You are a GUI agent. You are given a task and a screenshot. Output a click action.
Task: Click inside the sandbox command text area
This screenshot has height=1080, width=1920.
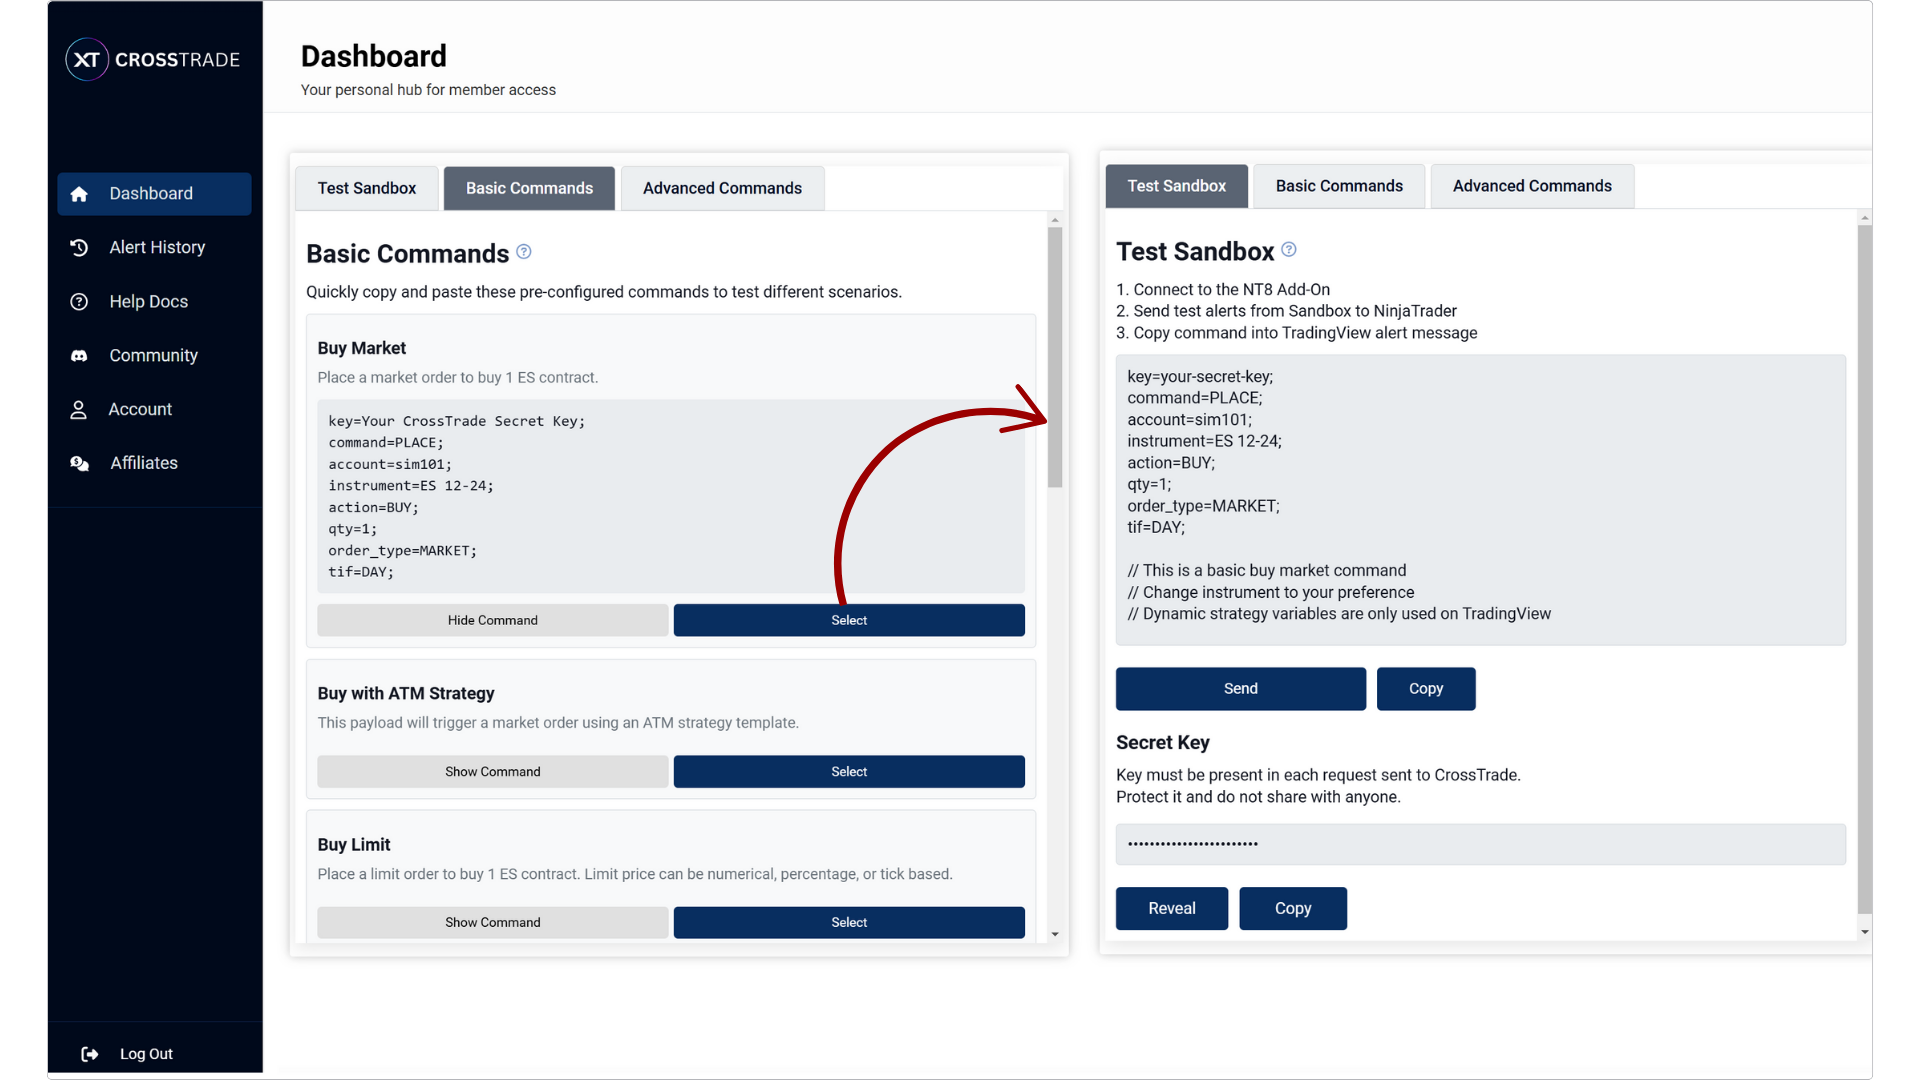coord(1481,500)
